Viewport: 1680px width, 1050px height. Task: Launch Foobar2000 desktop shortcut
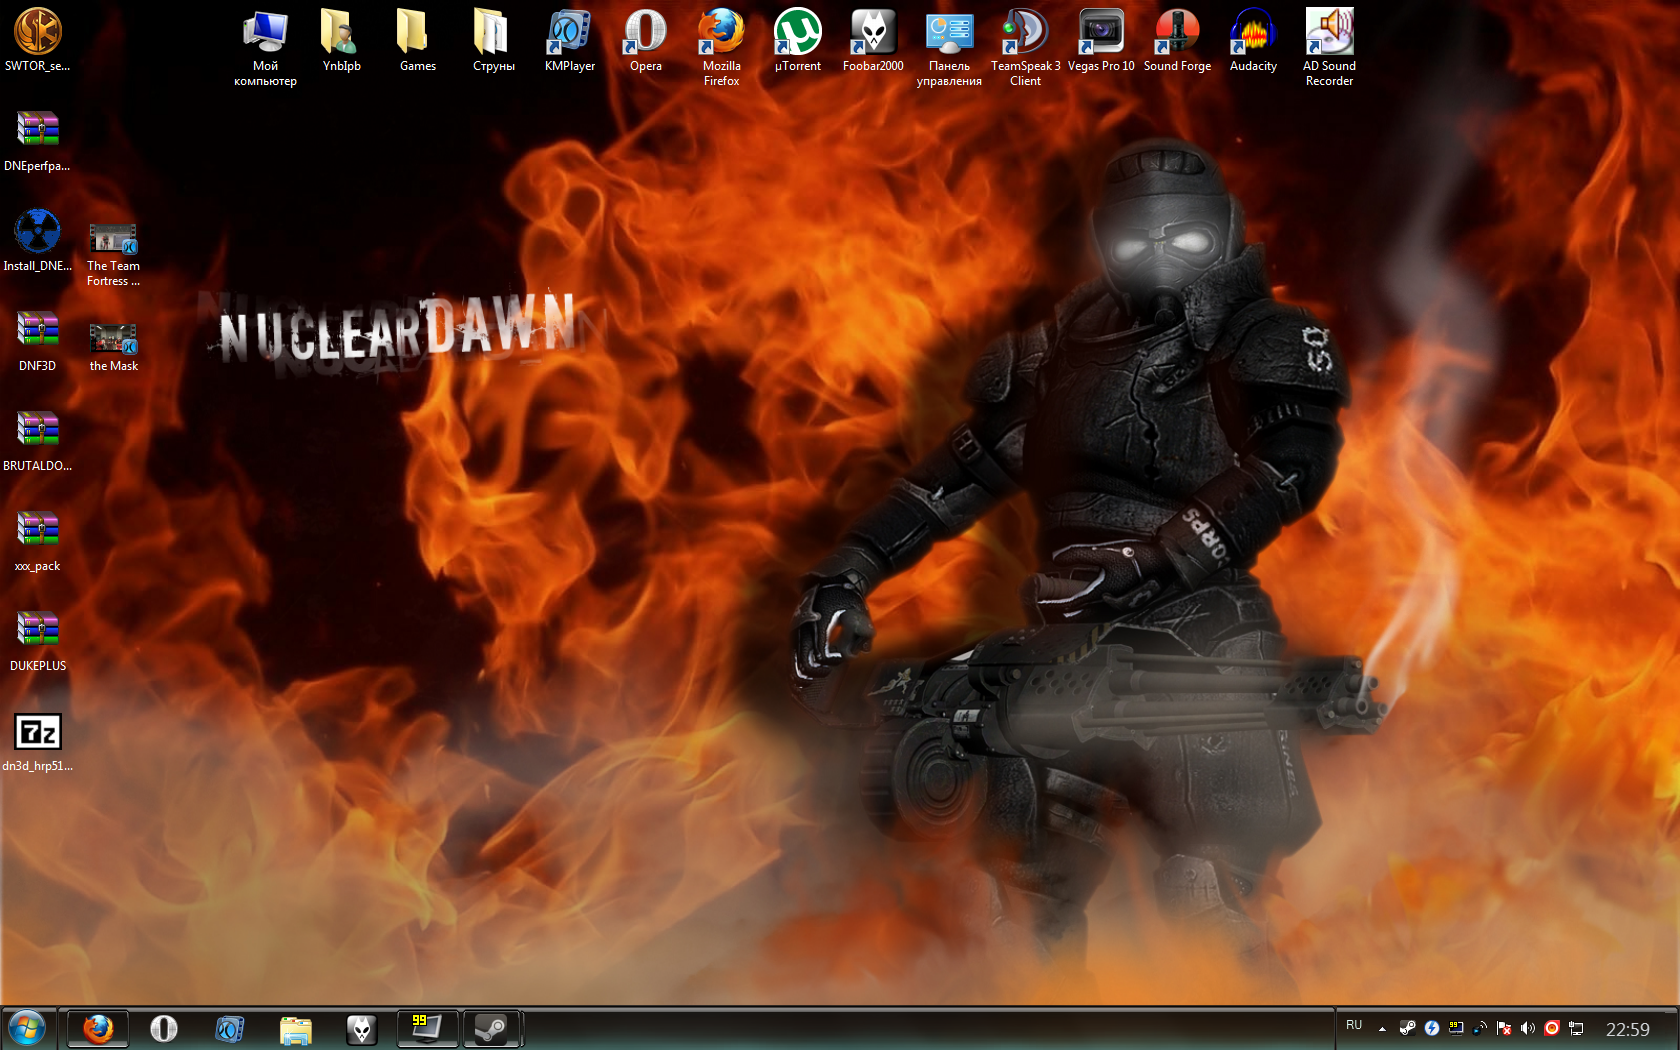(874, 40)
